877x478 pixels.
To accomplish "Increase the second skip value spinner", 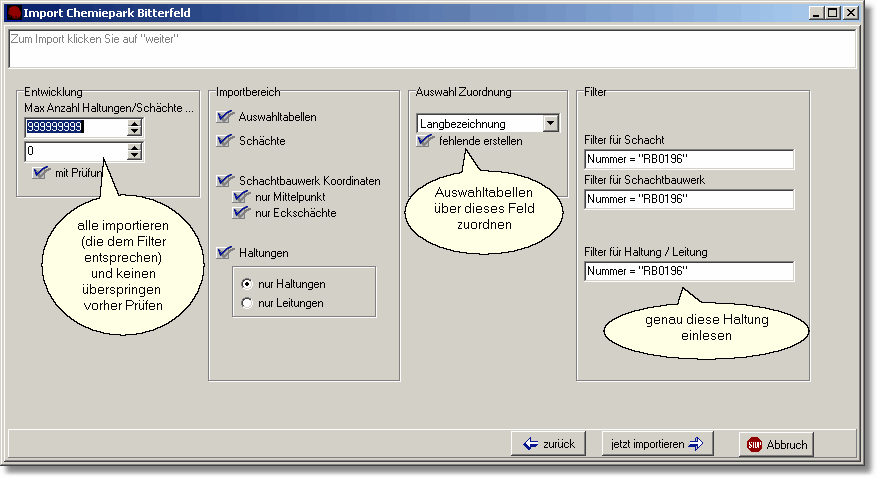I will click(134, 146).
